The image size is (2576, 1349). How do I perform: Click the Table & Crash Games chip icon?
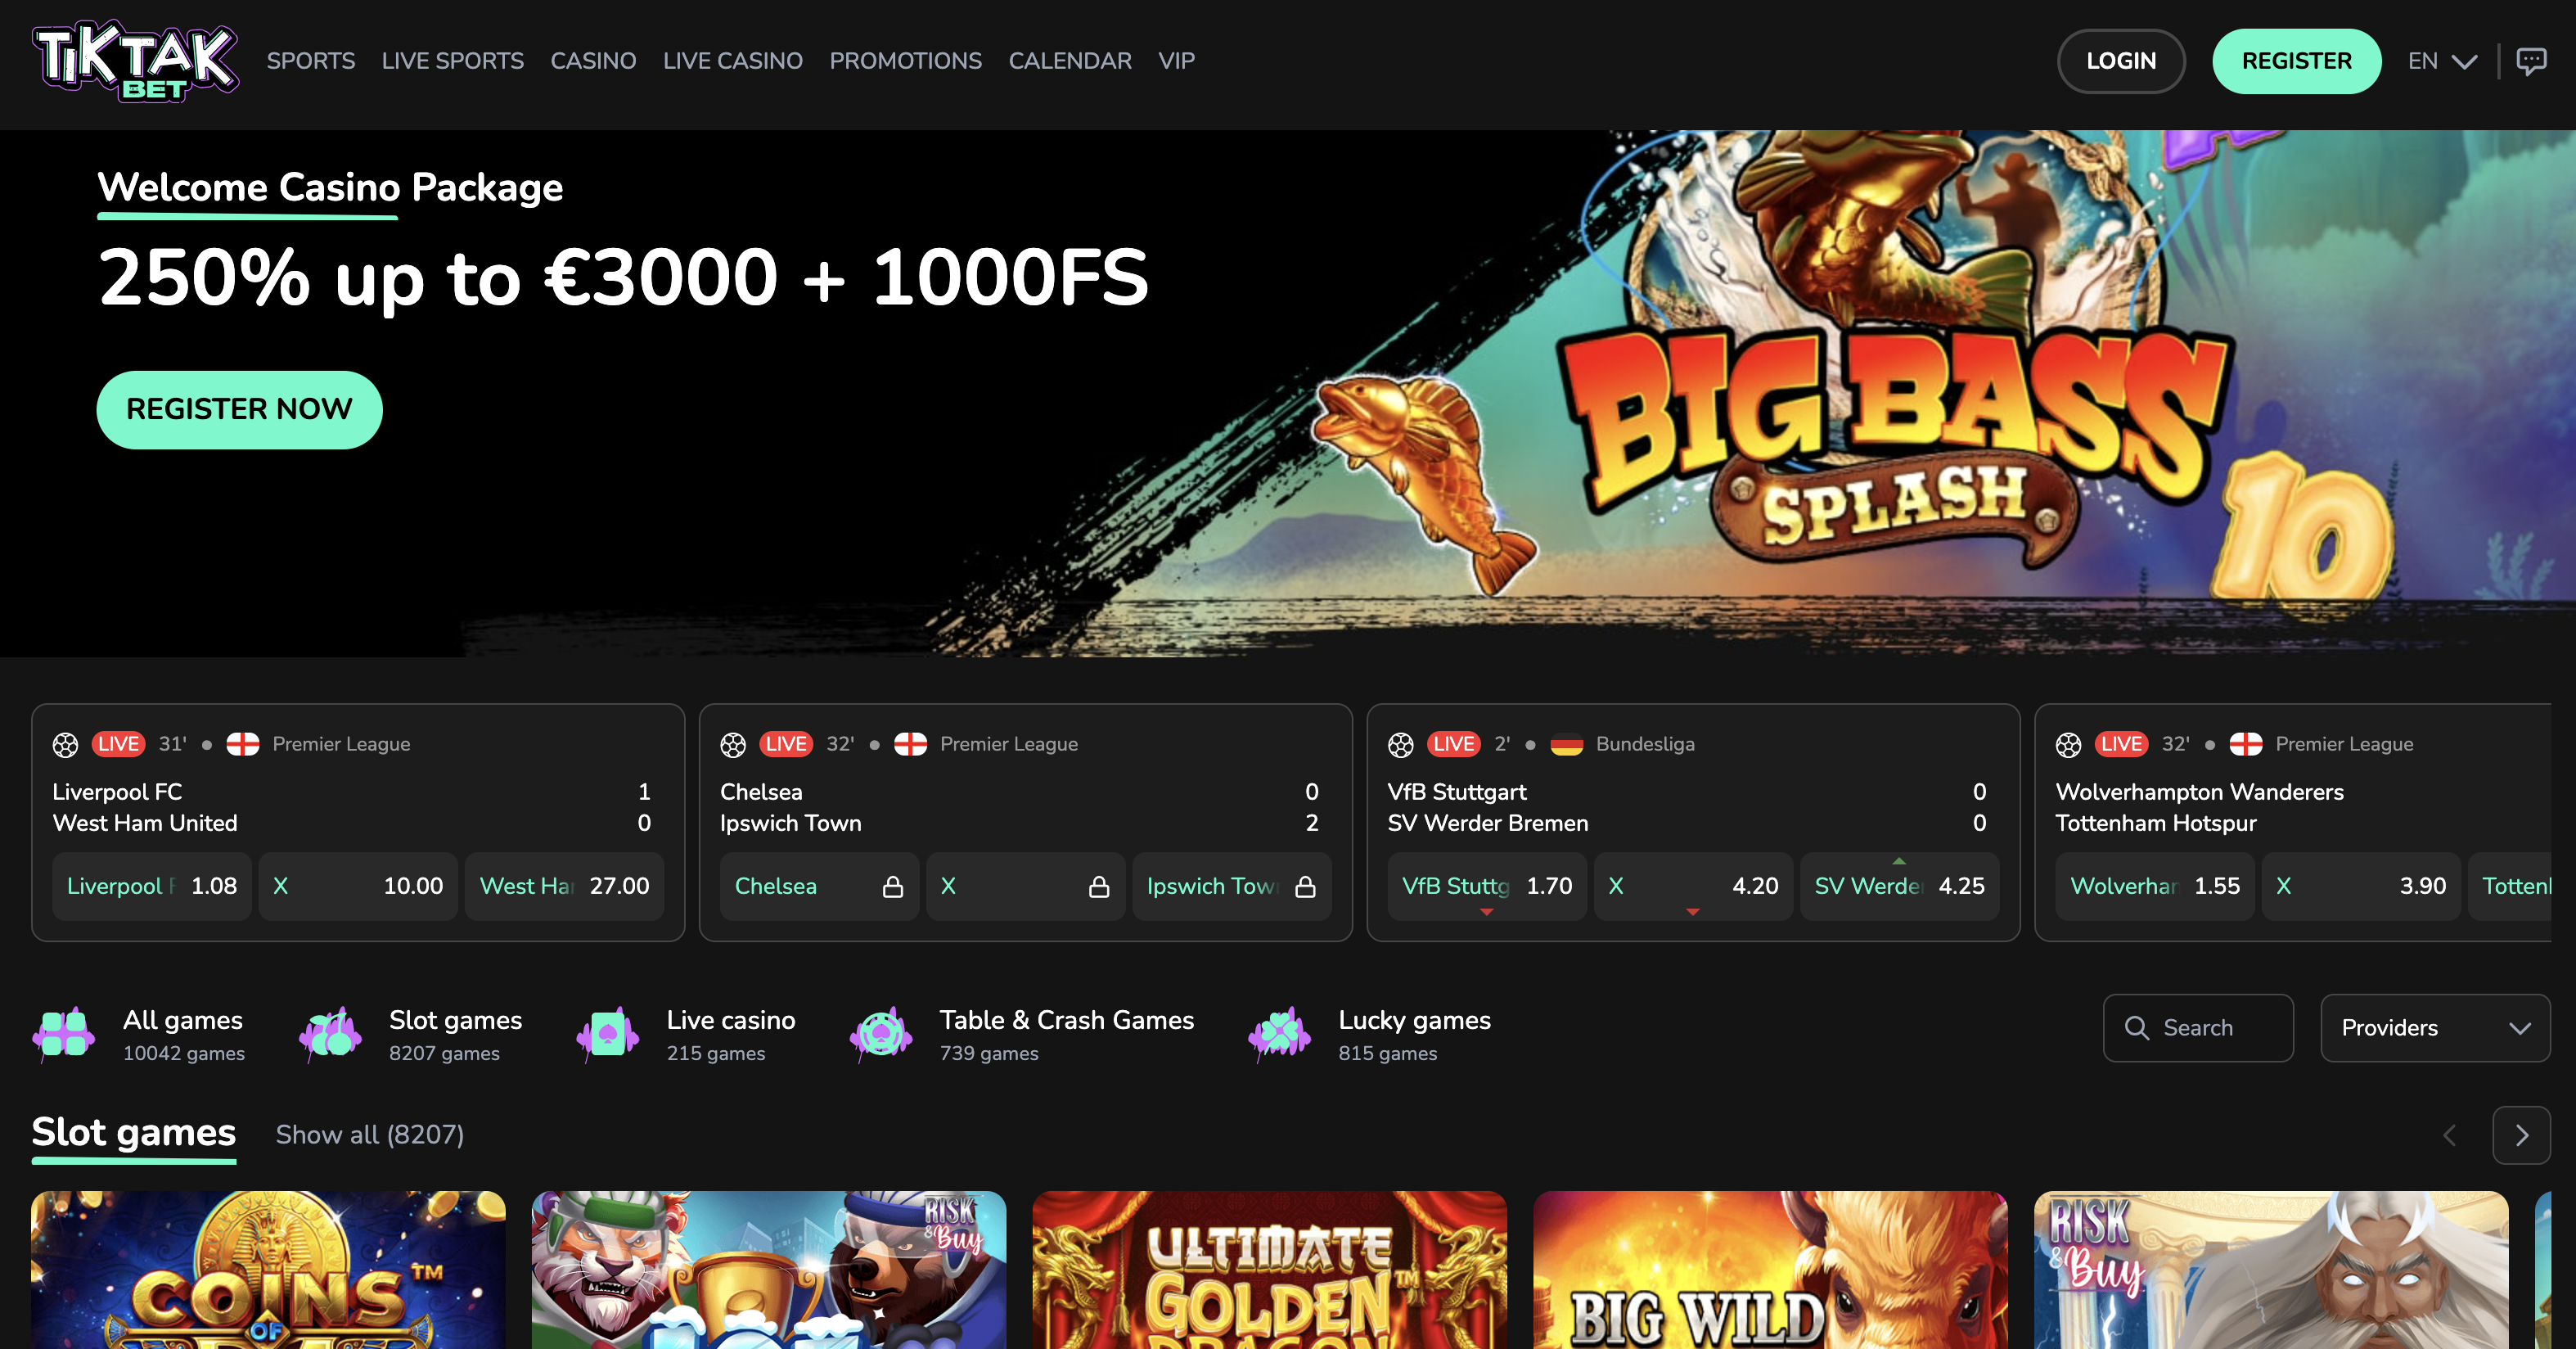coord(881,1033)
